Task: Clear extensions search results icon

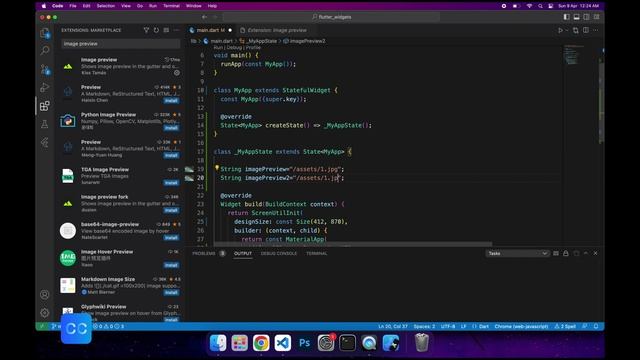Action: point(166,30)
